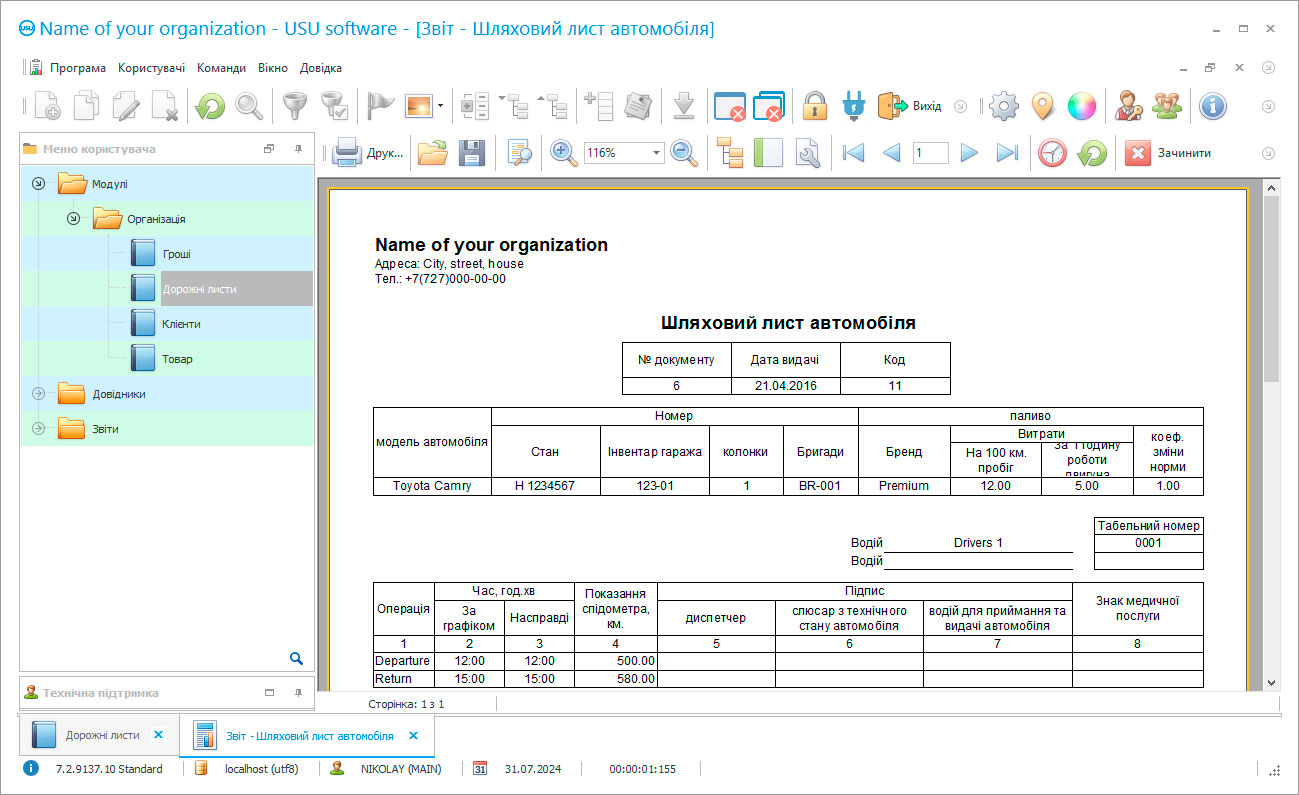Save the report with the floppy disk icon

click(472, 153)
